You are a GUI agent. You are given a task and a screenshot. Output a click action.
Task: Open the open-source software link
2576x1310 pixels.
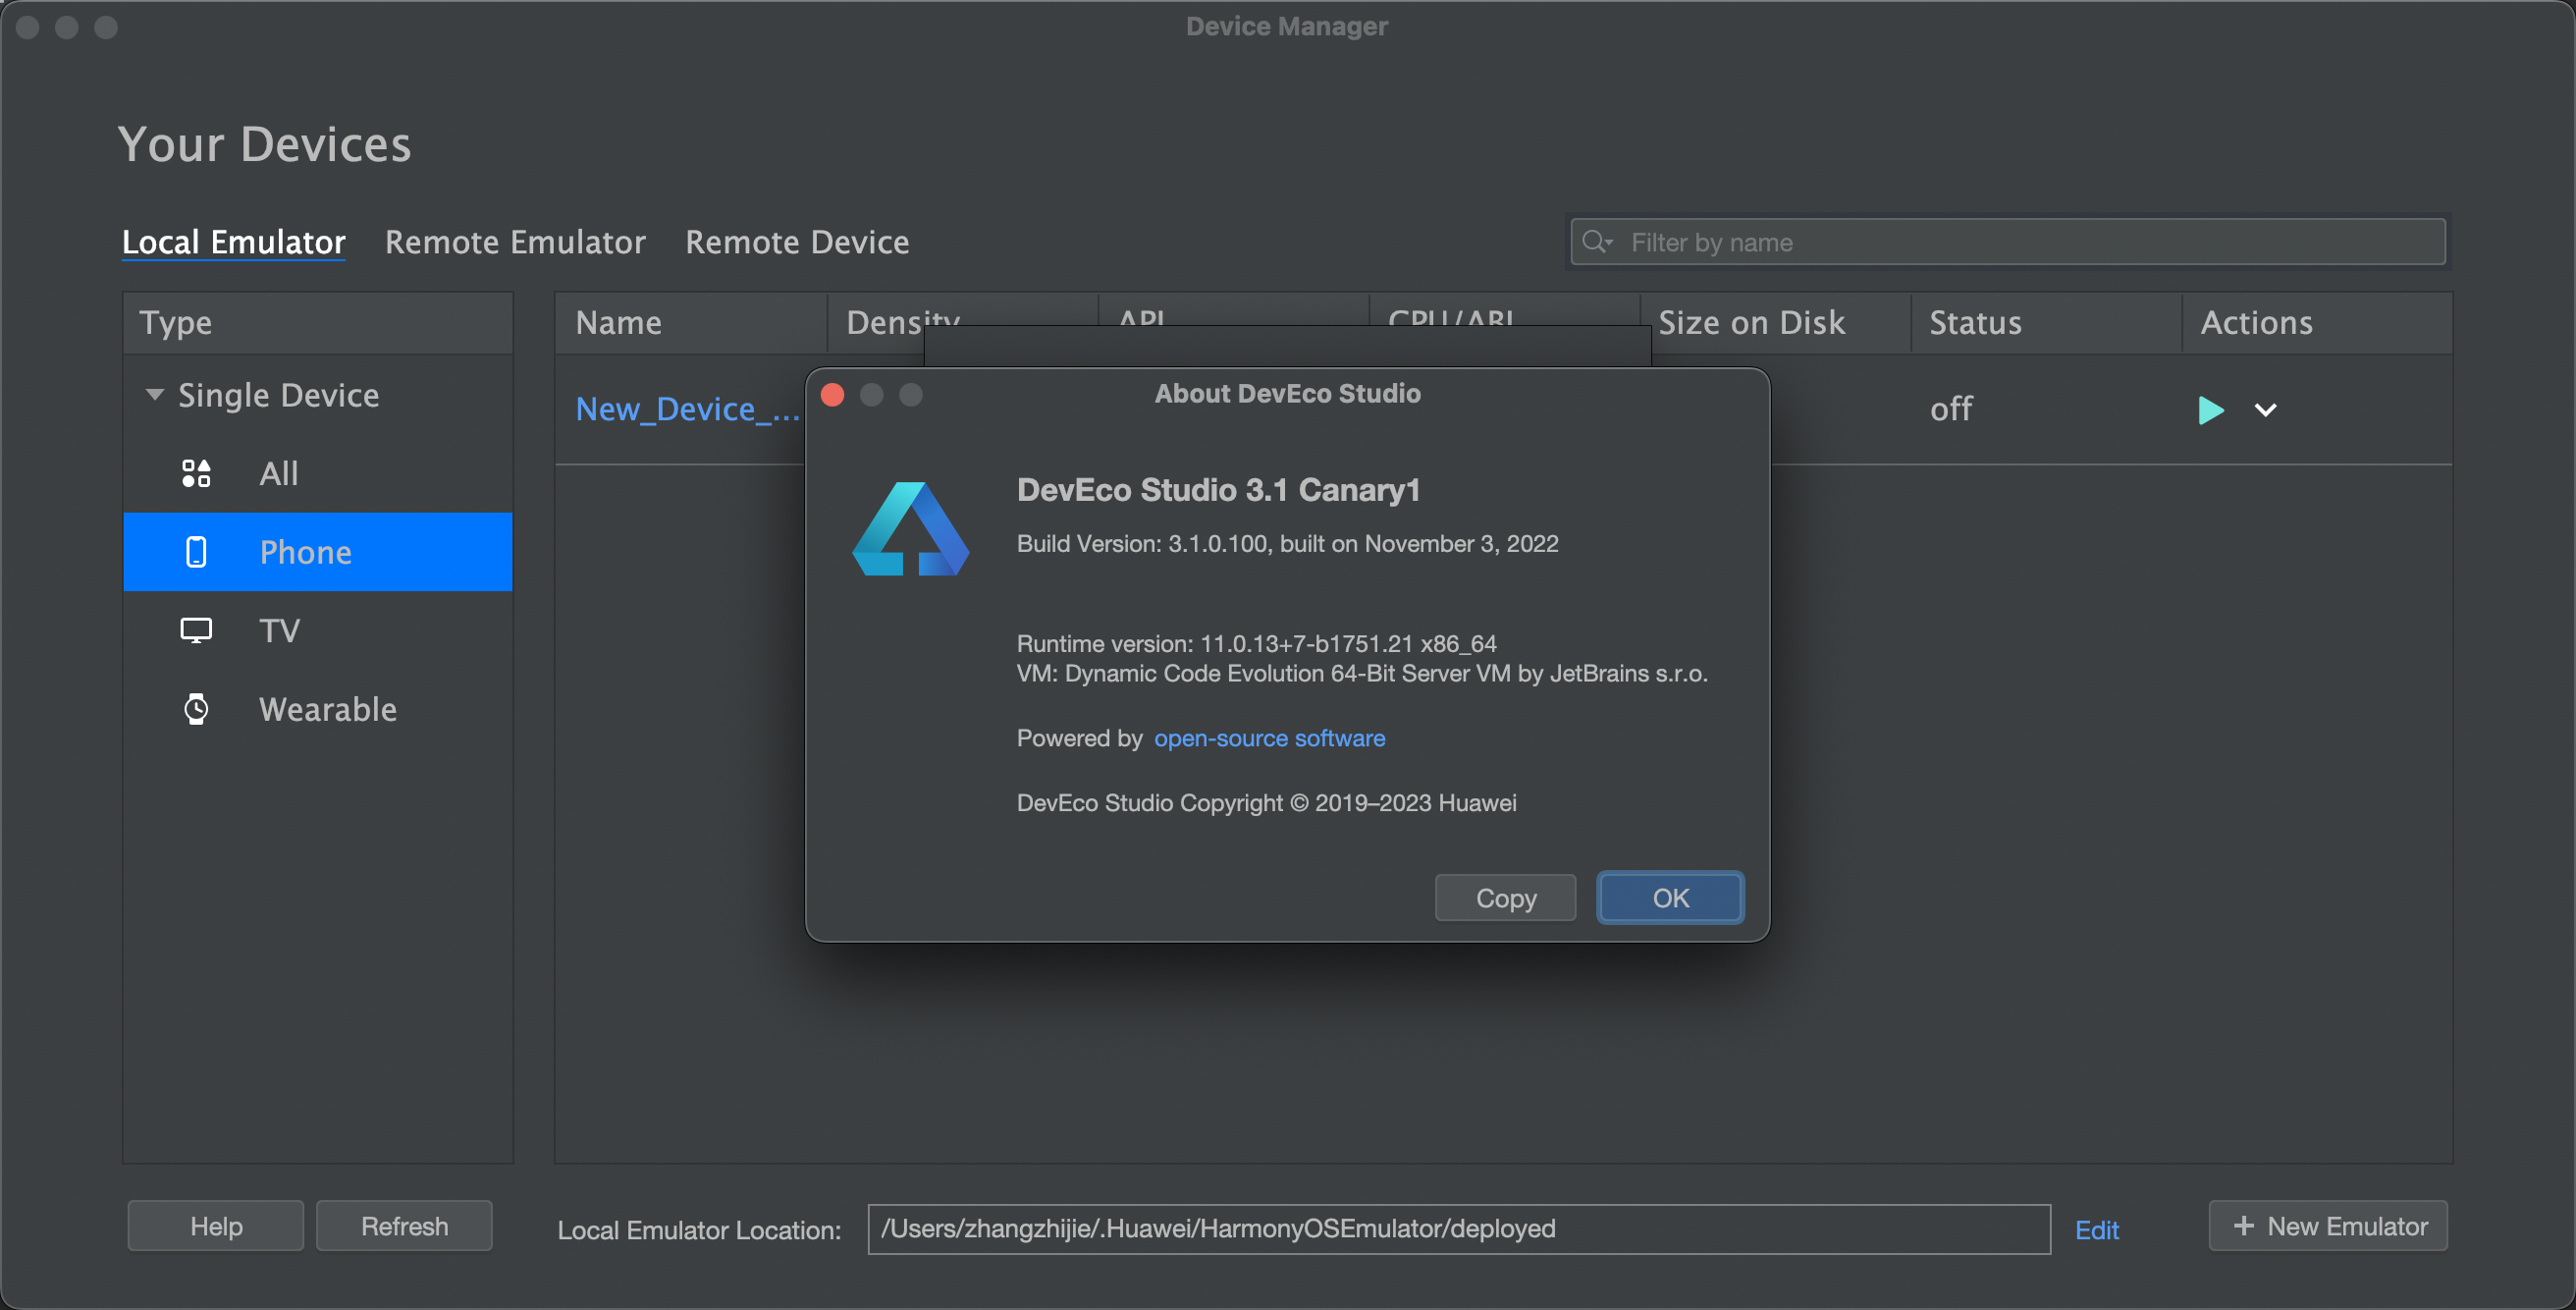(x=1269, y=738)
